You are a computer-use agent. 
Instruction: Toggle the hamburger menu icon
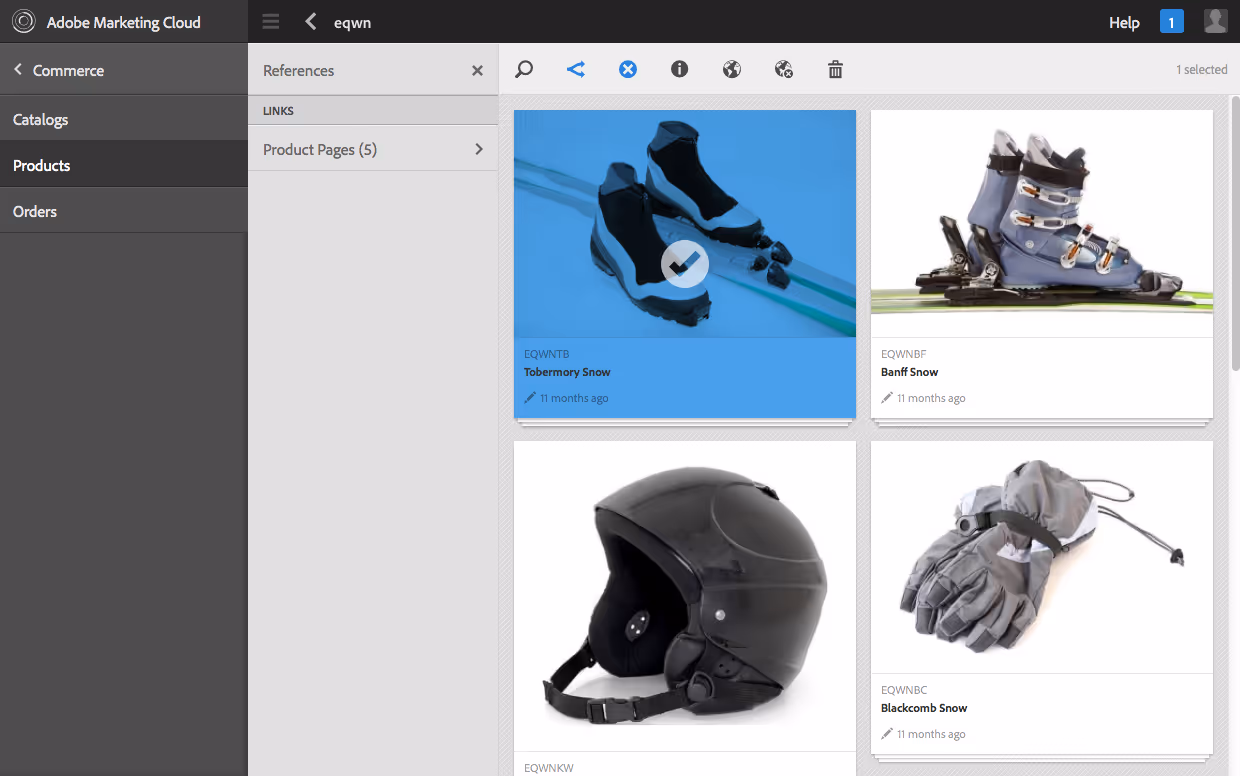coord(270,20)
